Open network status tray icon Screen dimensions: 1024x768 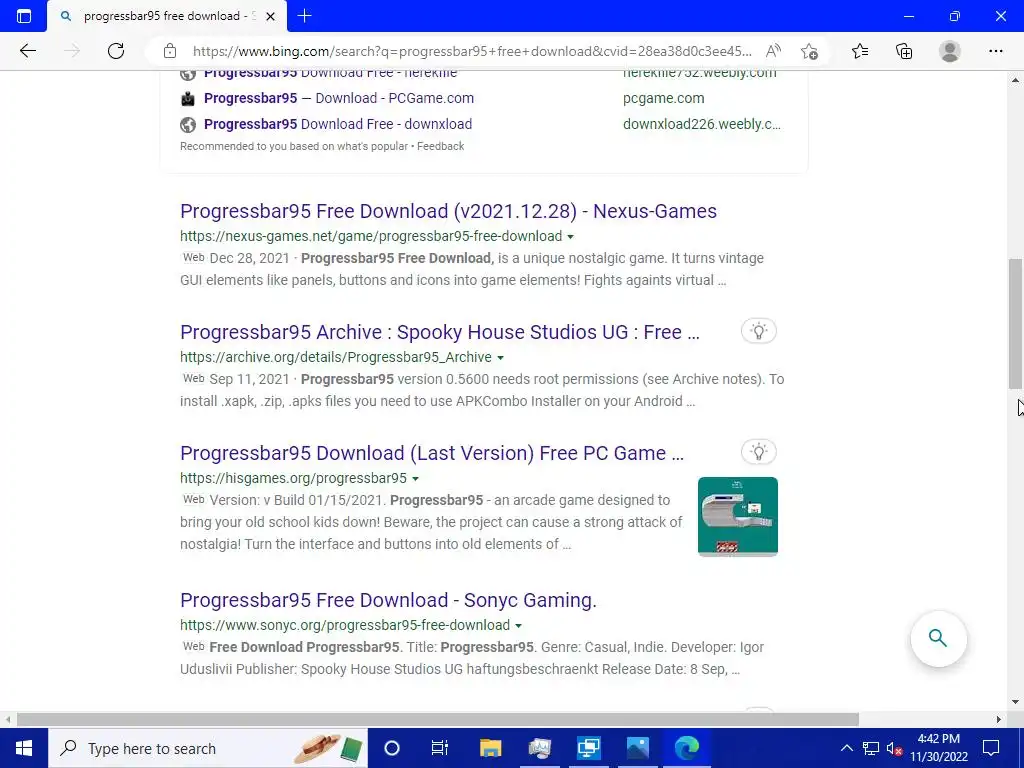click(871, 748)
